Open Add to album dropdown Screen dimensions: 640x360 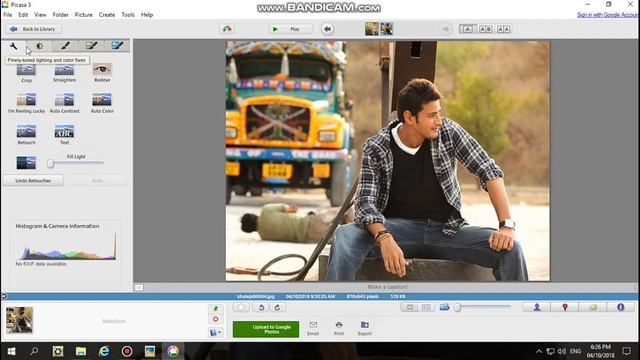coord(216,332)
